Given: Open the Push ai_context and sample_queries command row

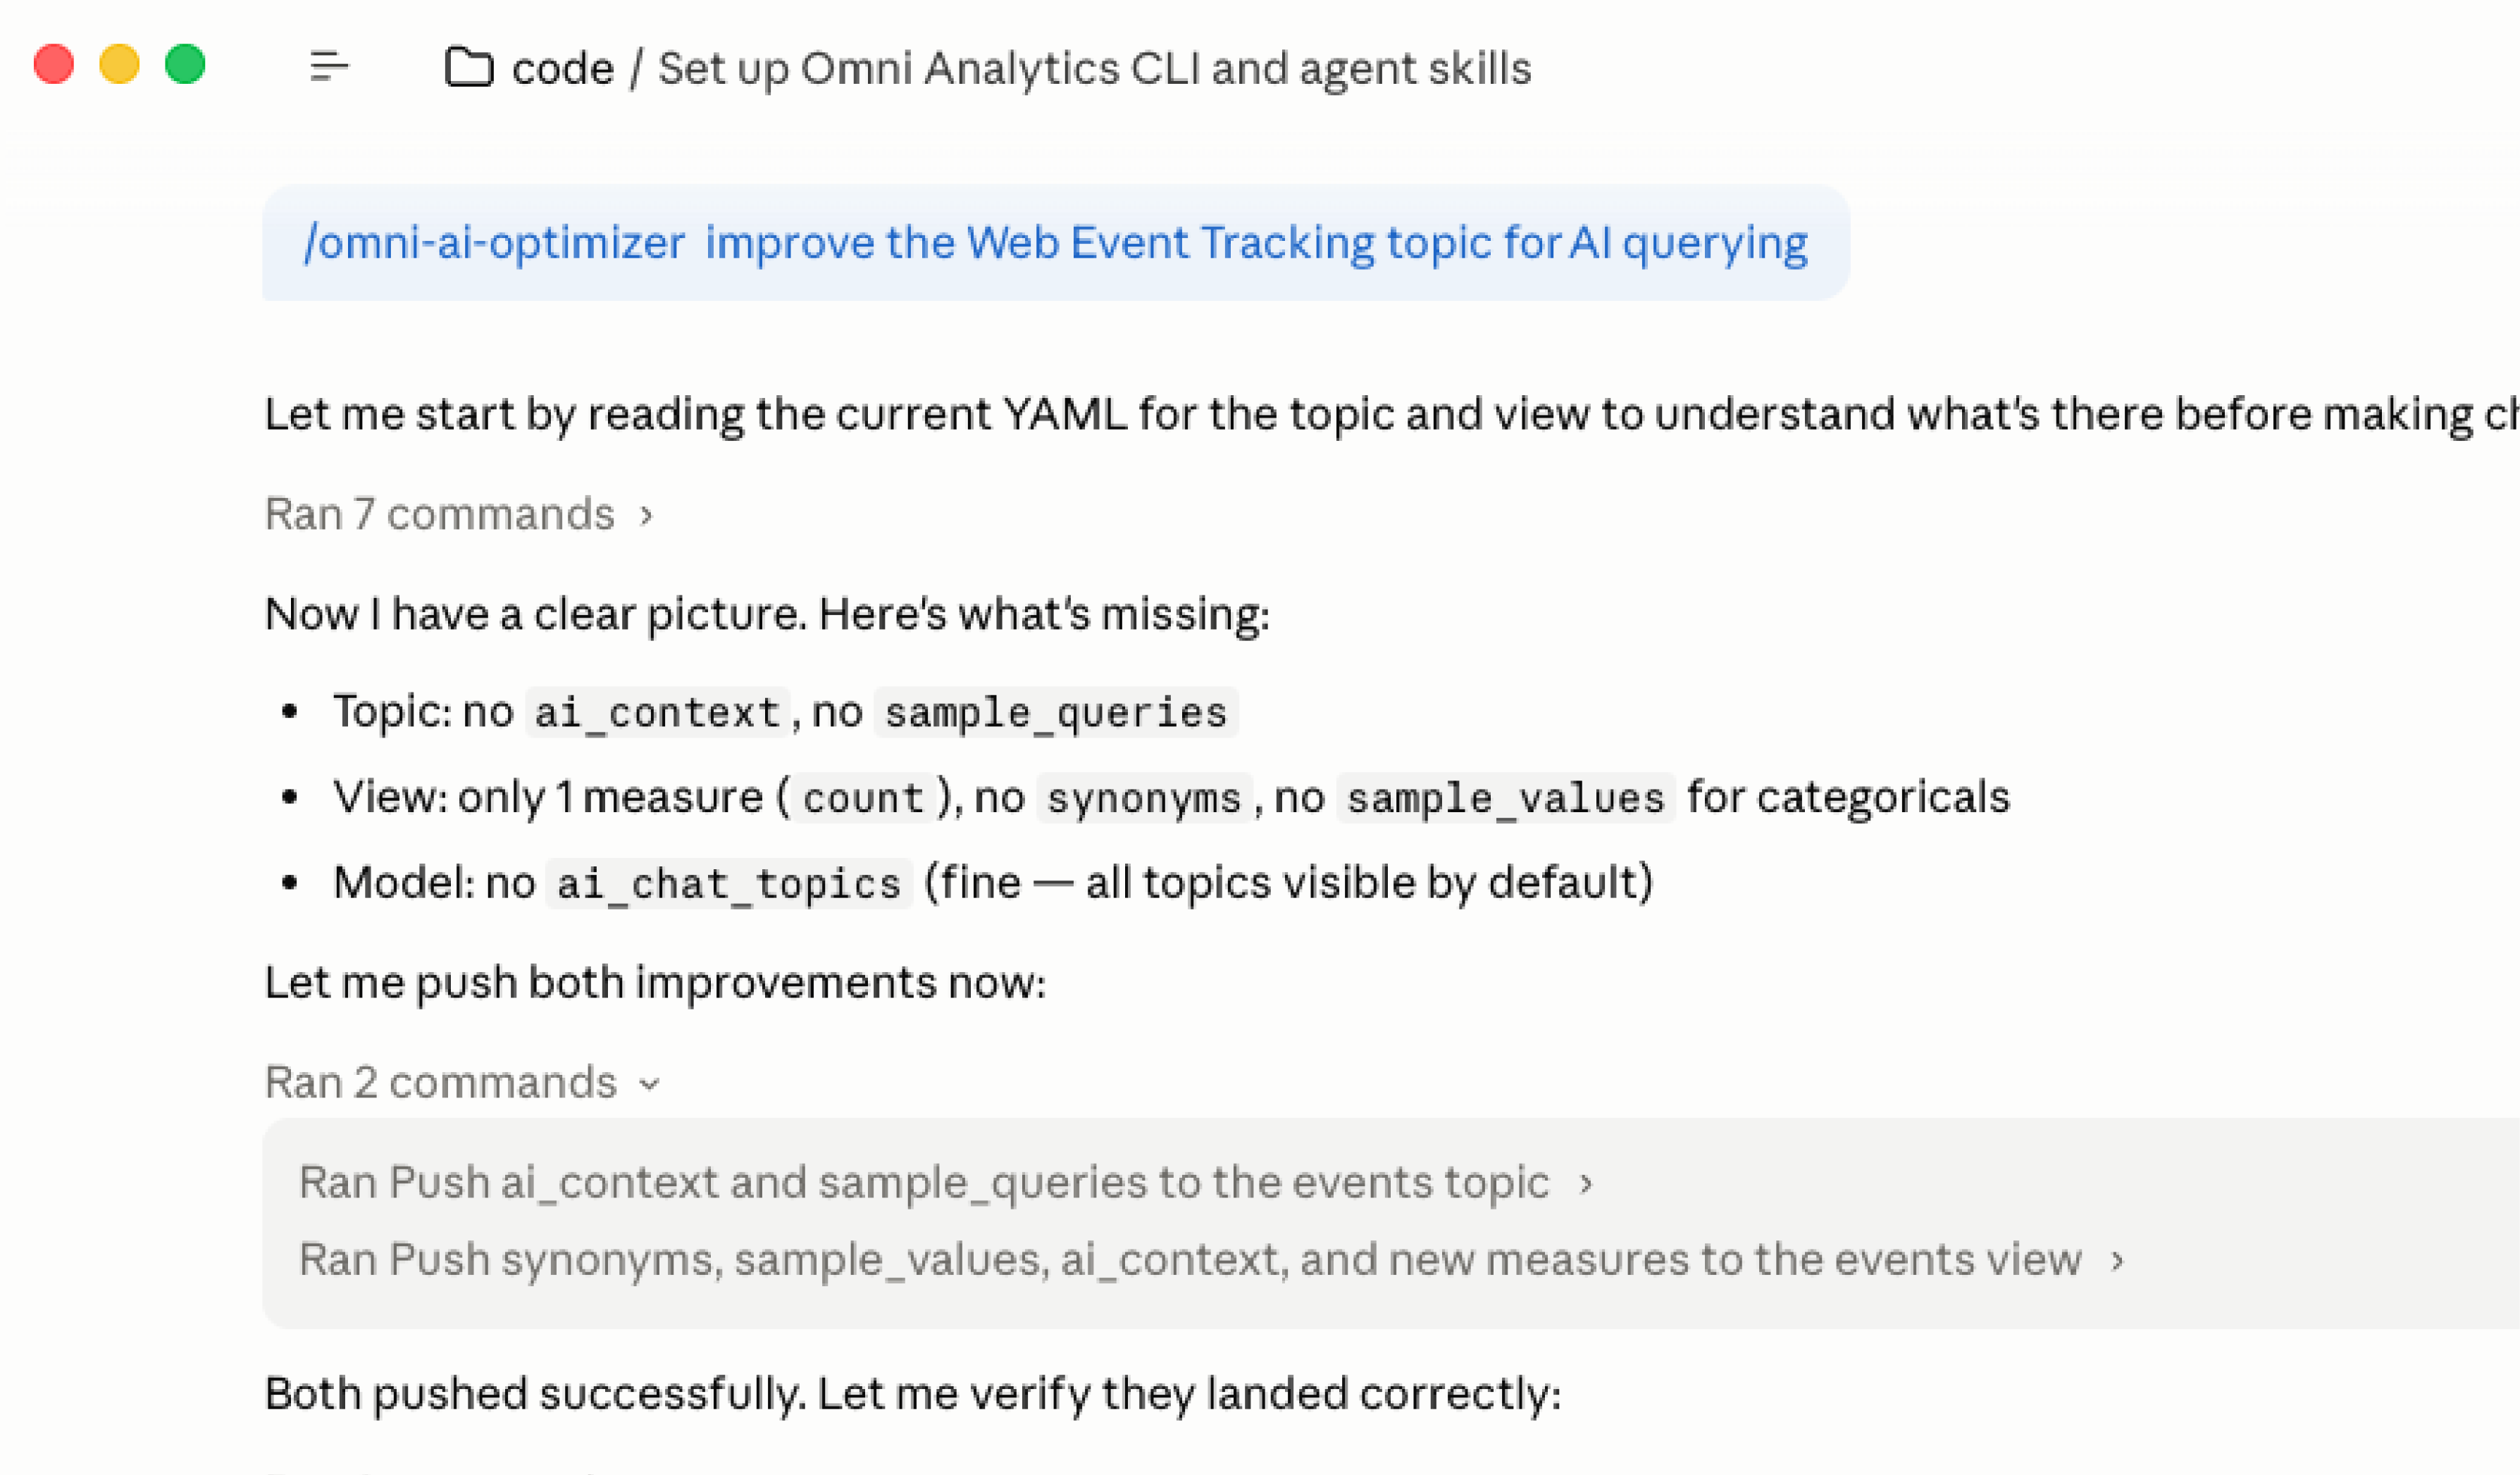Looking at the screenshot, I should (923, 1182).
